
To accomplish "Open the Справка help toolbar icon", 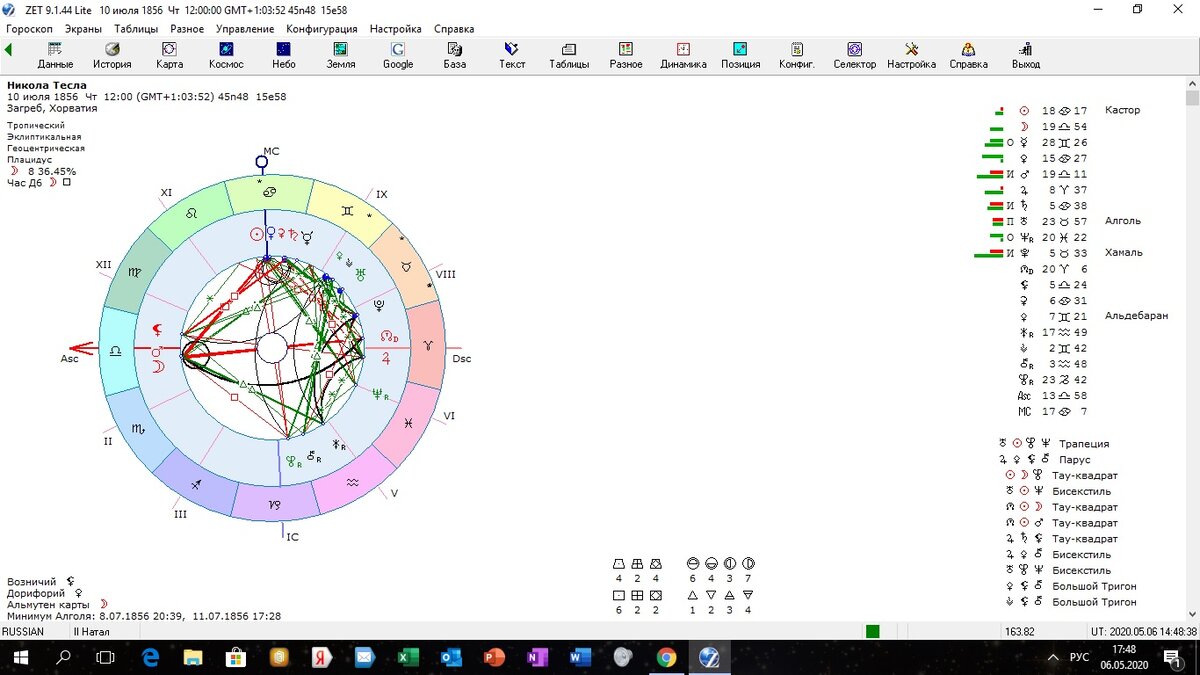I will coord(968,55).
